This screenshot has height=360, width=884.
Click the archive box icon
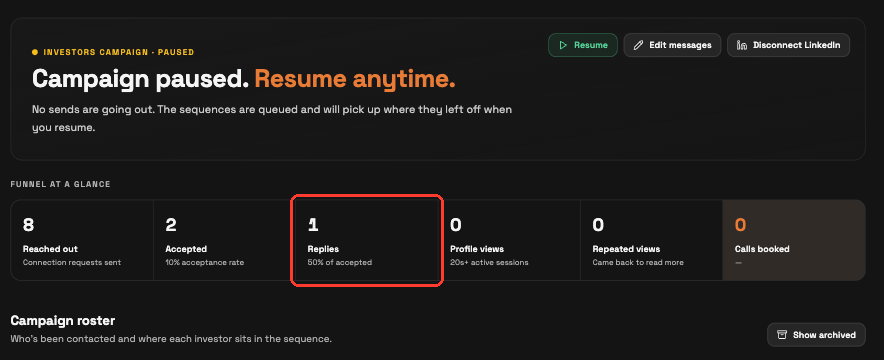[x=782, y=335]
